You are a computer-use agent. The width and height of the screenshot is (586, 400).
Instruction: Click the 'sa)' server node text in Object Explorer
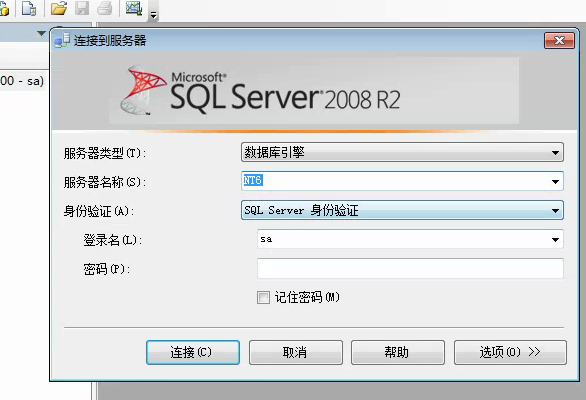tap(36, 81)
